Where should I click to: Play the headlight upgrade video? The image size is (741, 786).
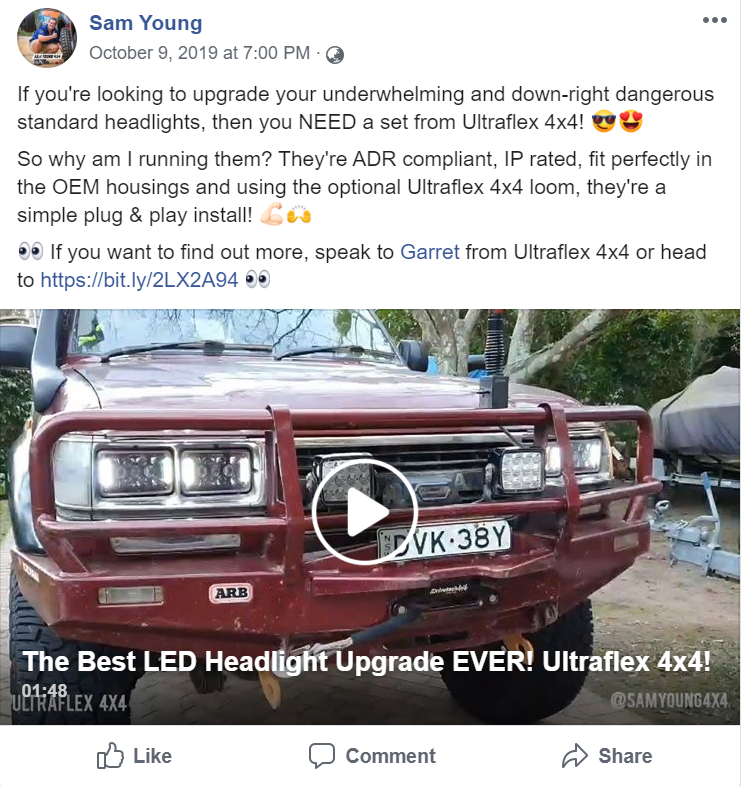coord(364,512)
